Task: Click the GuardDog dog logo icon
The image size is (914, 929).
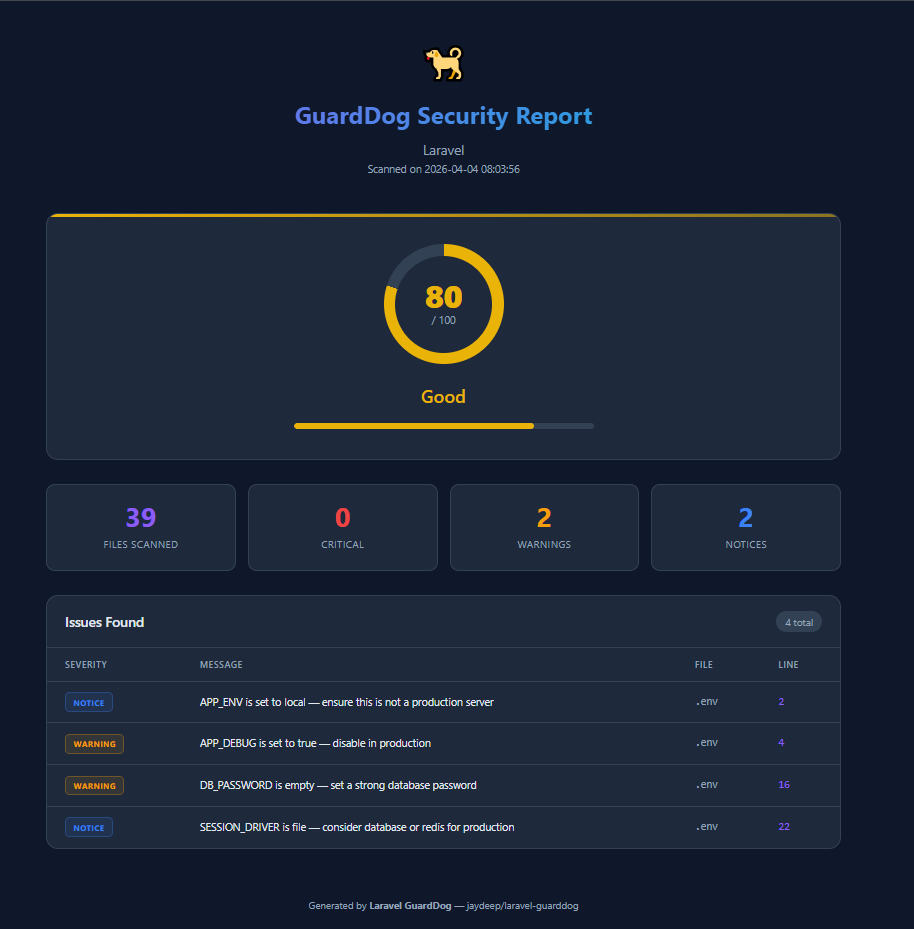Action: [443, 64]
